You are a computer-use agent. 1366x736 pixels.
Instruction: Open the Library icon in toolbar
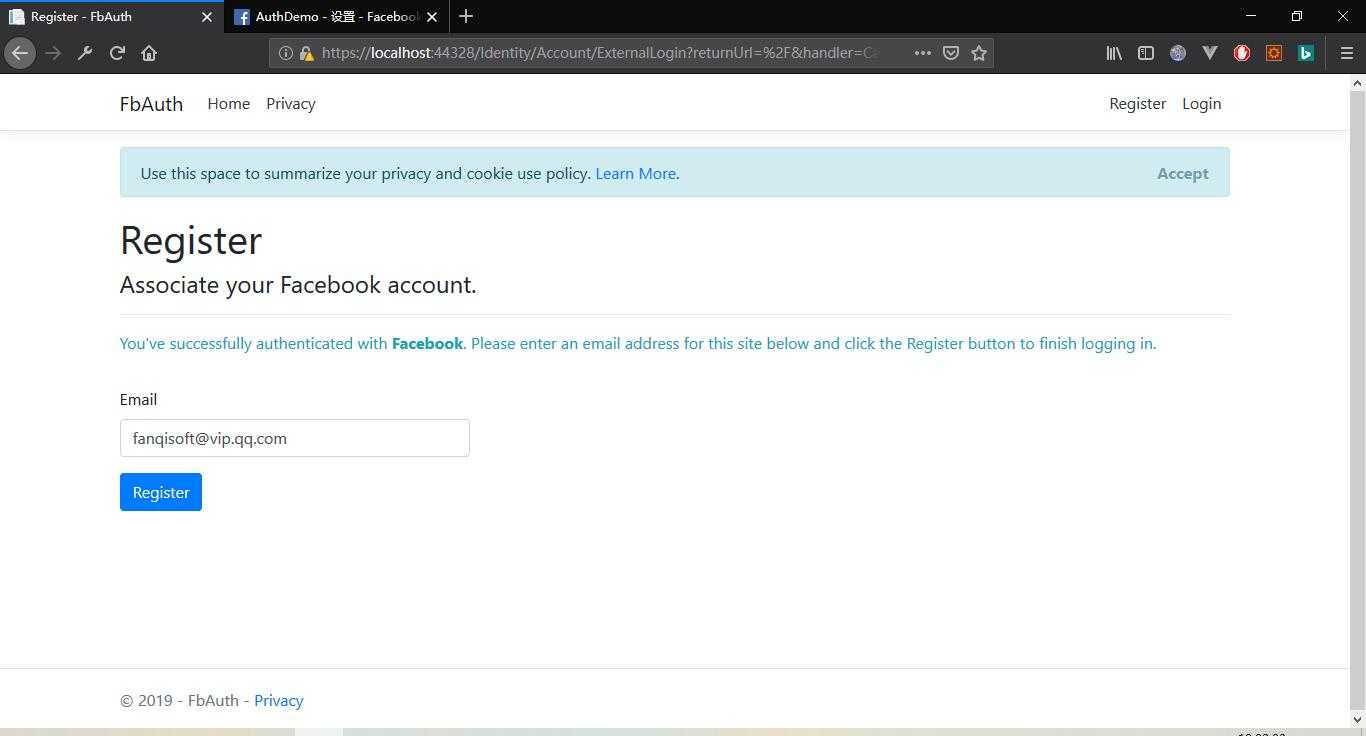tap(1114, 53)
